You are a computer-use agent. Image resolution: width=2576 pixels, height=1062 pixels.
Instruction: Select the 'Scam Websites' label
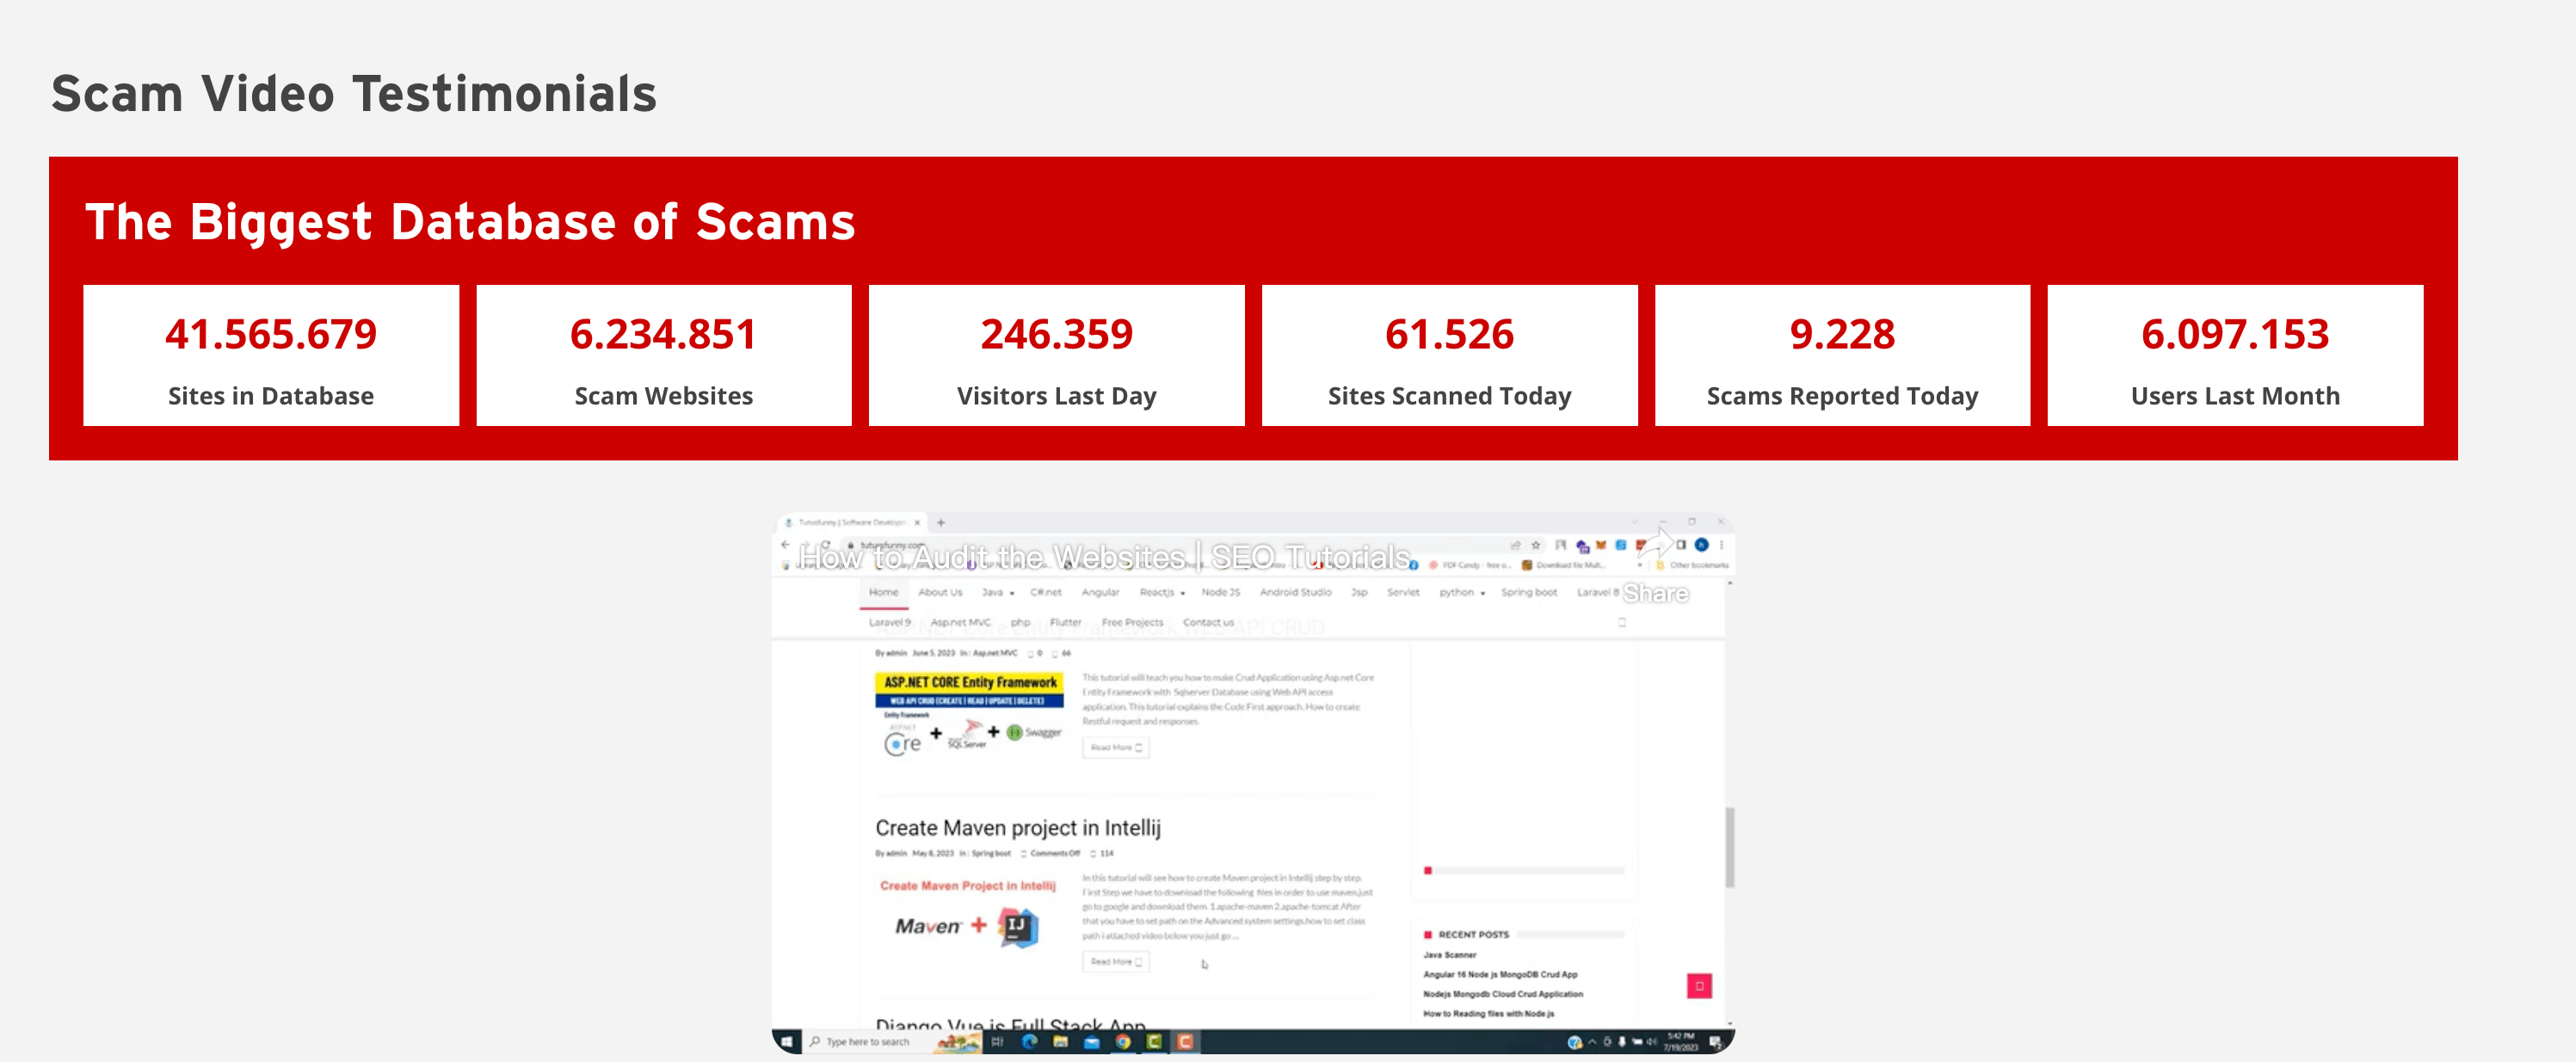click(x=664, y=396)
